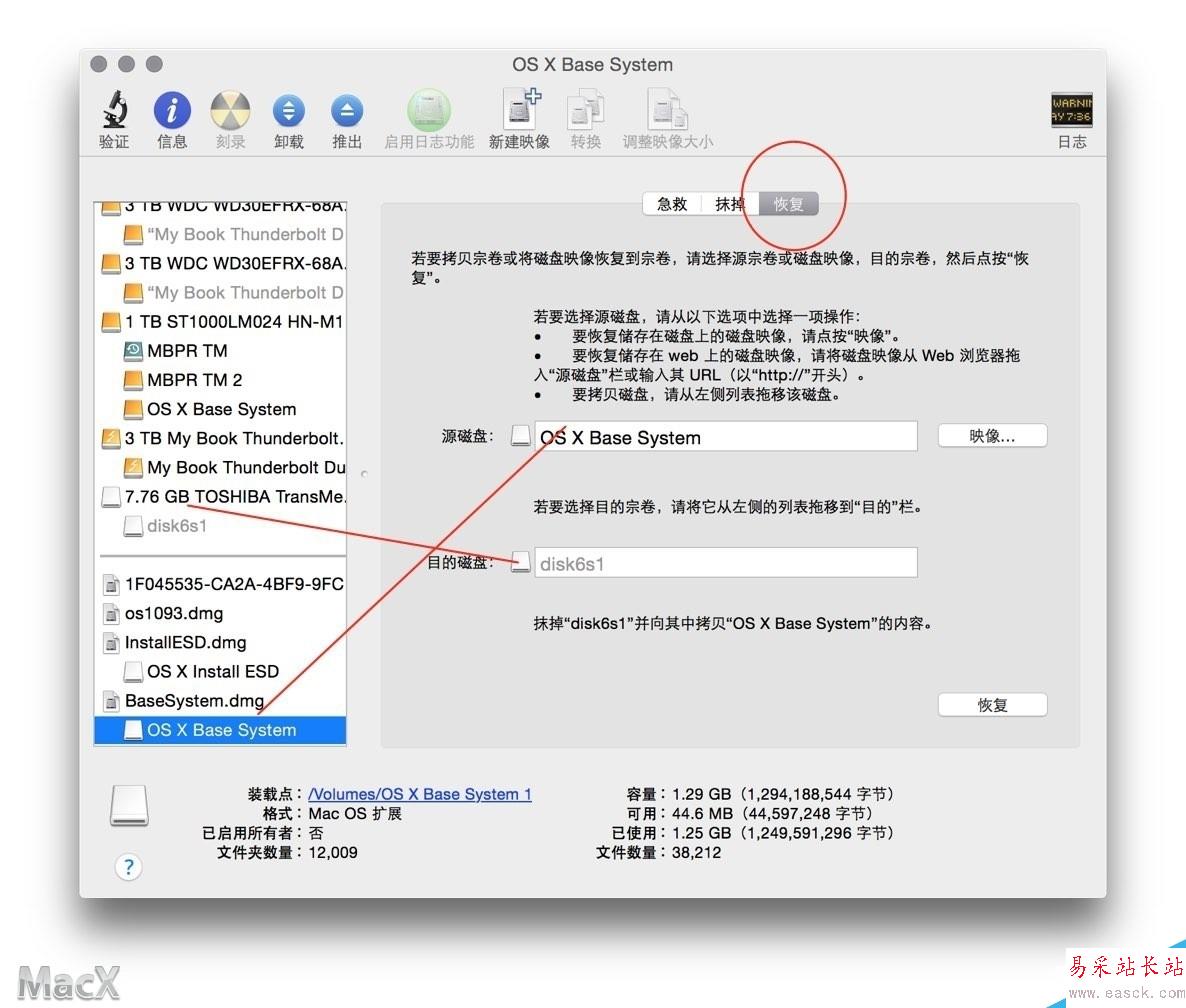The image size is (1186, 1008).
Task: Click destination disk icon beside disk6s1
Action: [520, 562]
